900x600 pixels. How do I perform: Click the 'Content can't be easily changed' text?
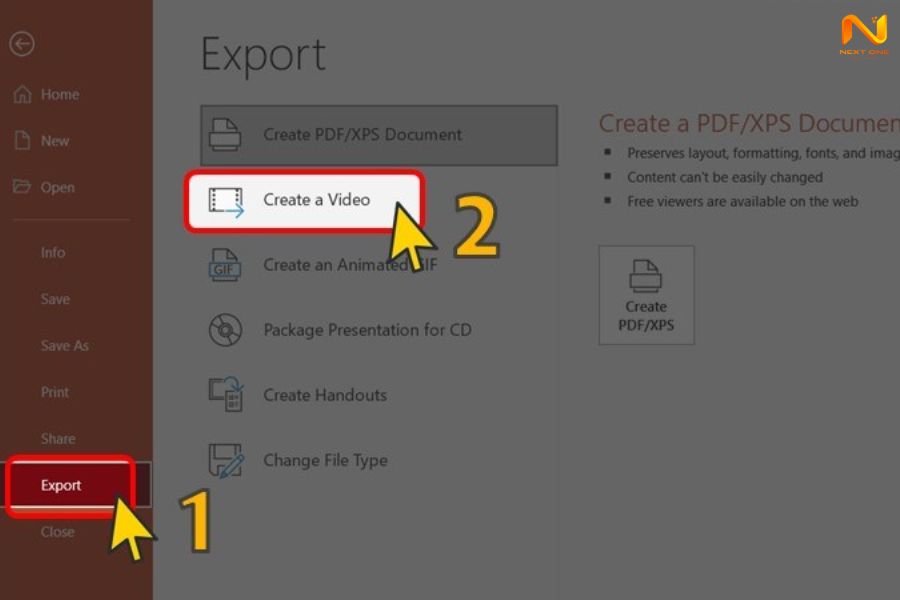point(725,177)
